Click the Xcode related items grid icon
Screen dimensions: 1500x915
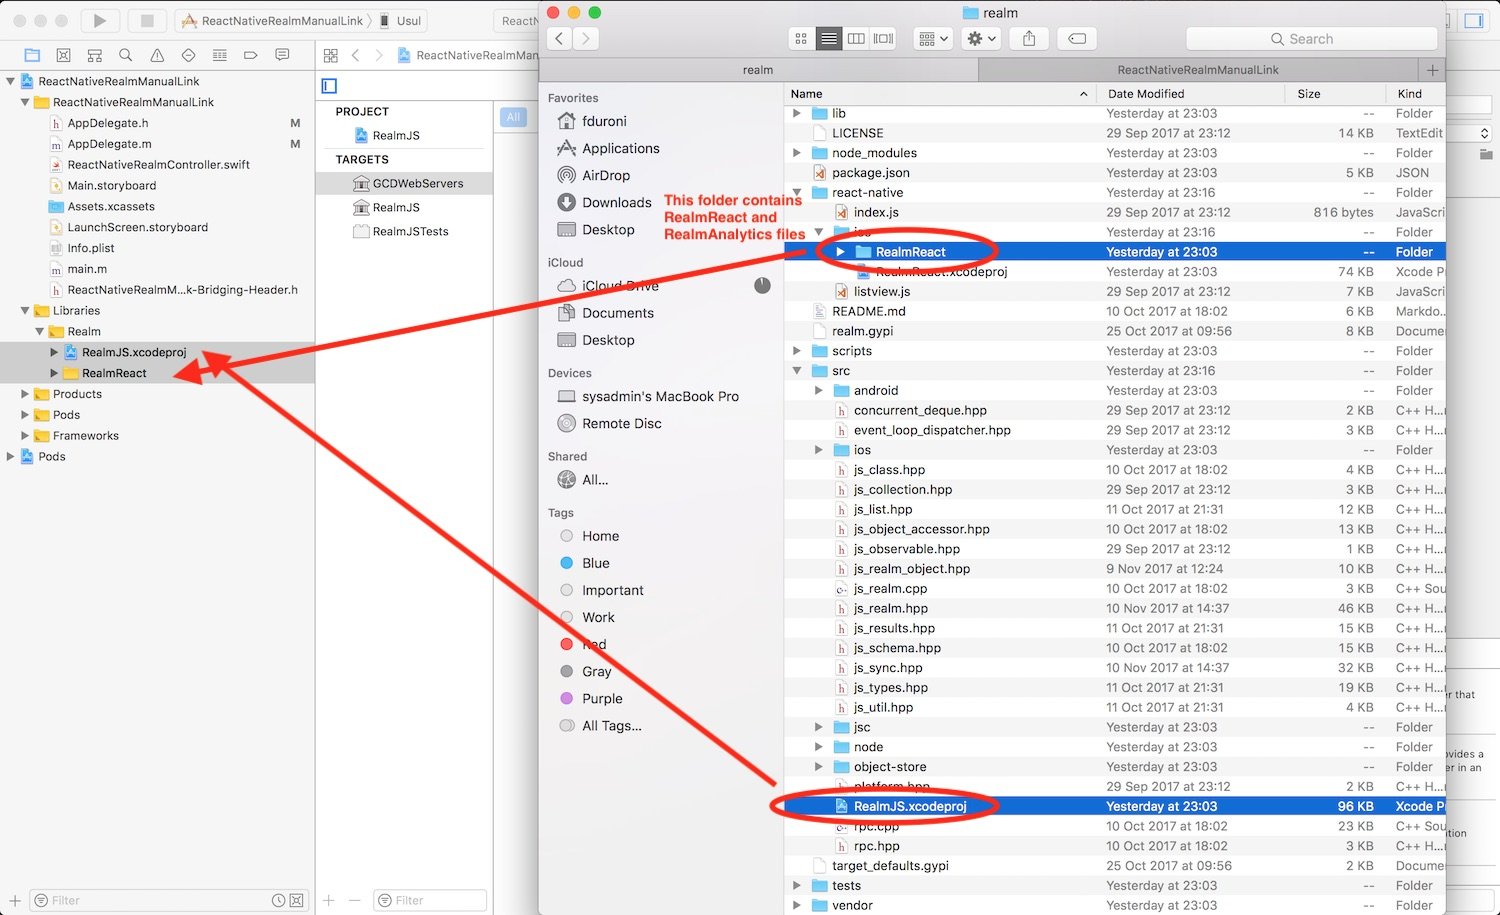(x=331, y=55)
